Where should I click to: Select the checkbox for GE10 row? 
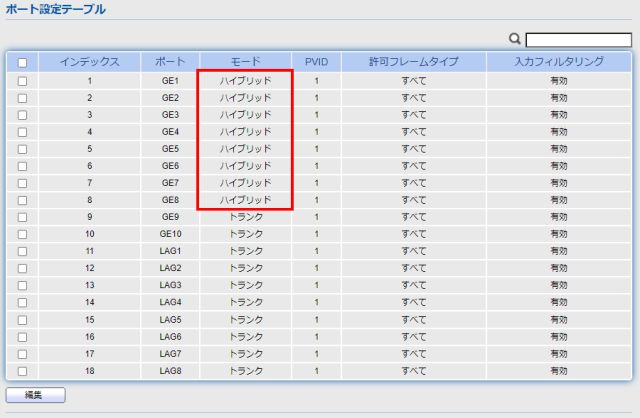(22, 235)
